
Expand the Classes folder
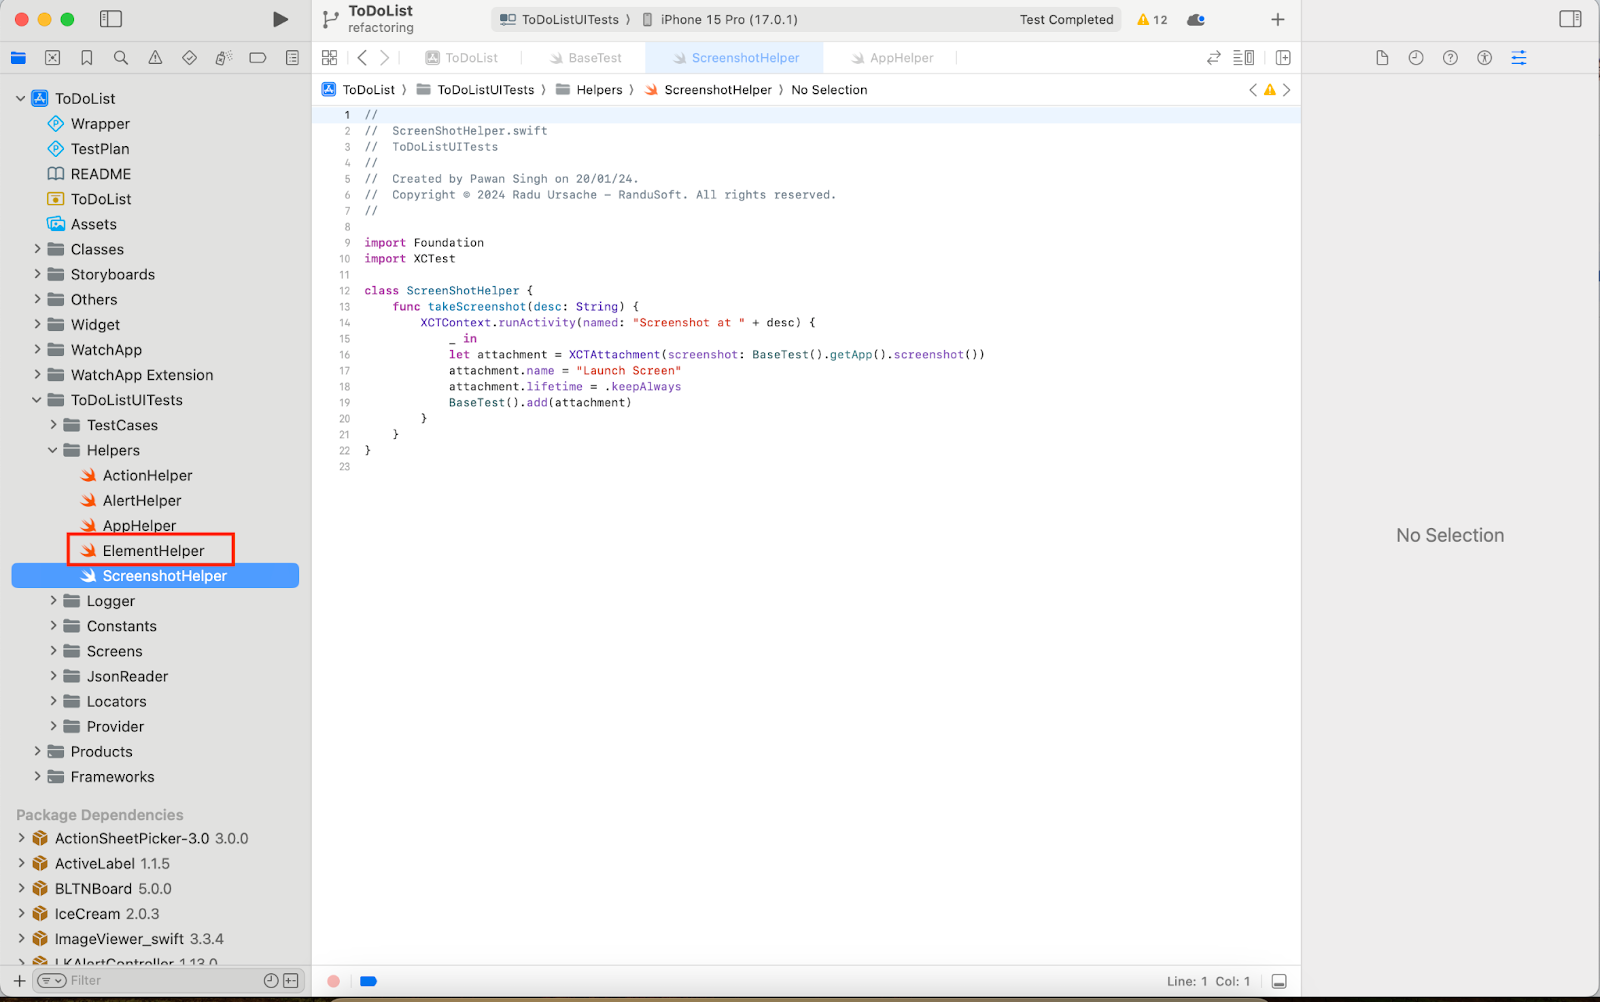pos(37,249)
